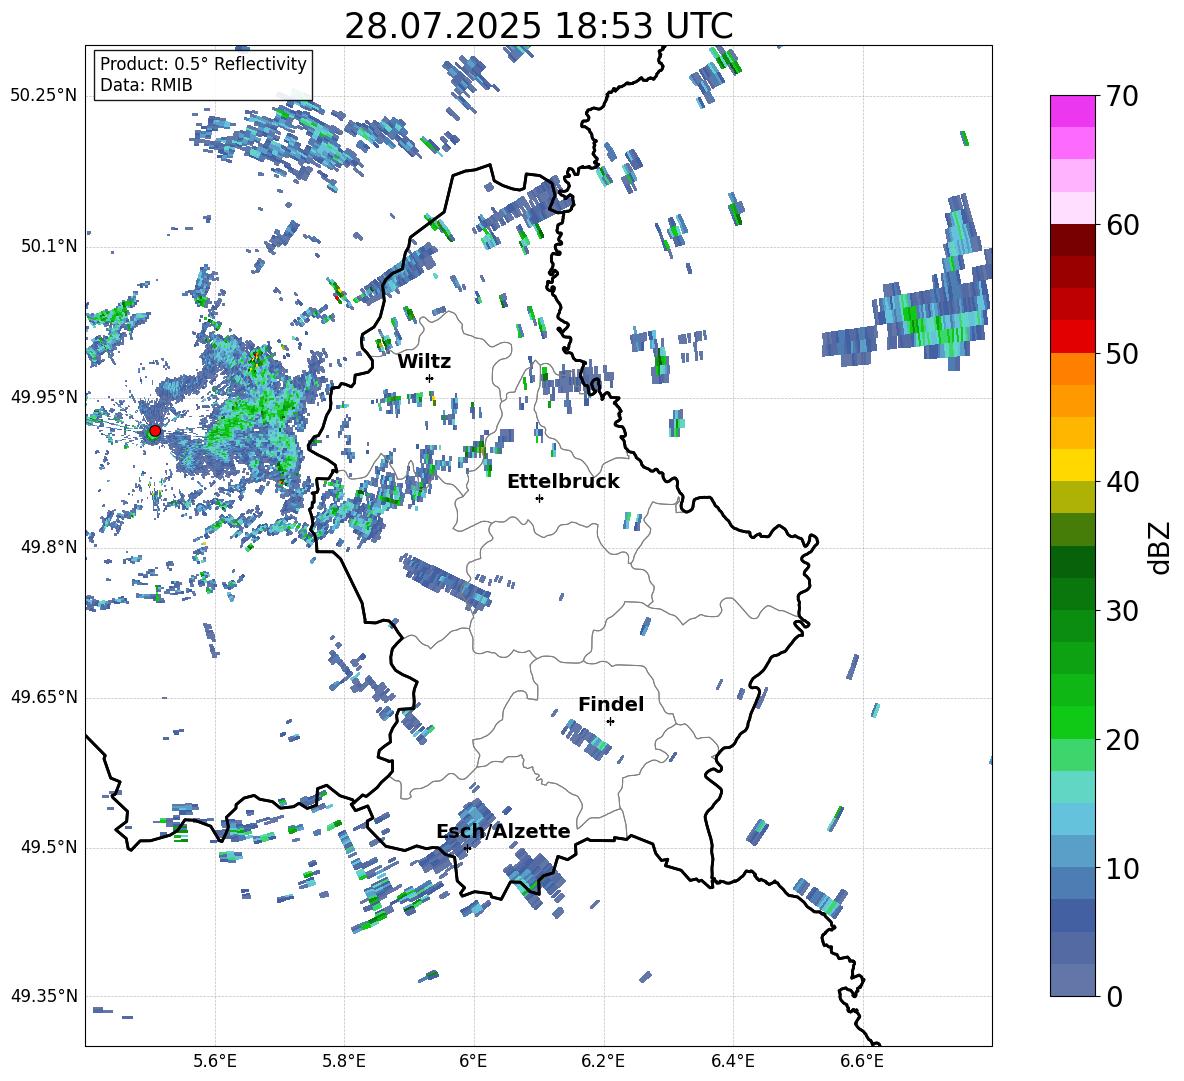Click the orange swatch just below 50 dBZ
This screenshot has height=1081, width=1184.
(1072, 369)
